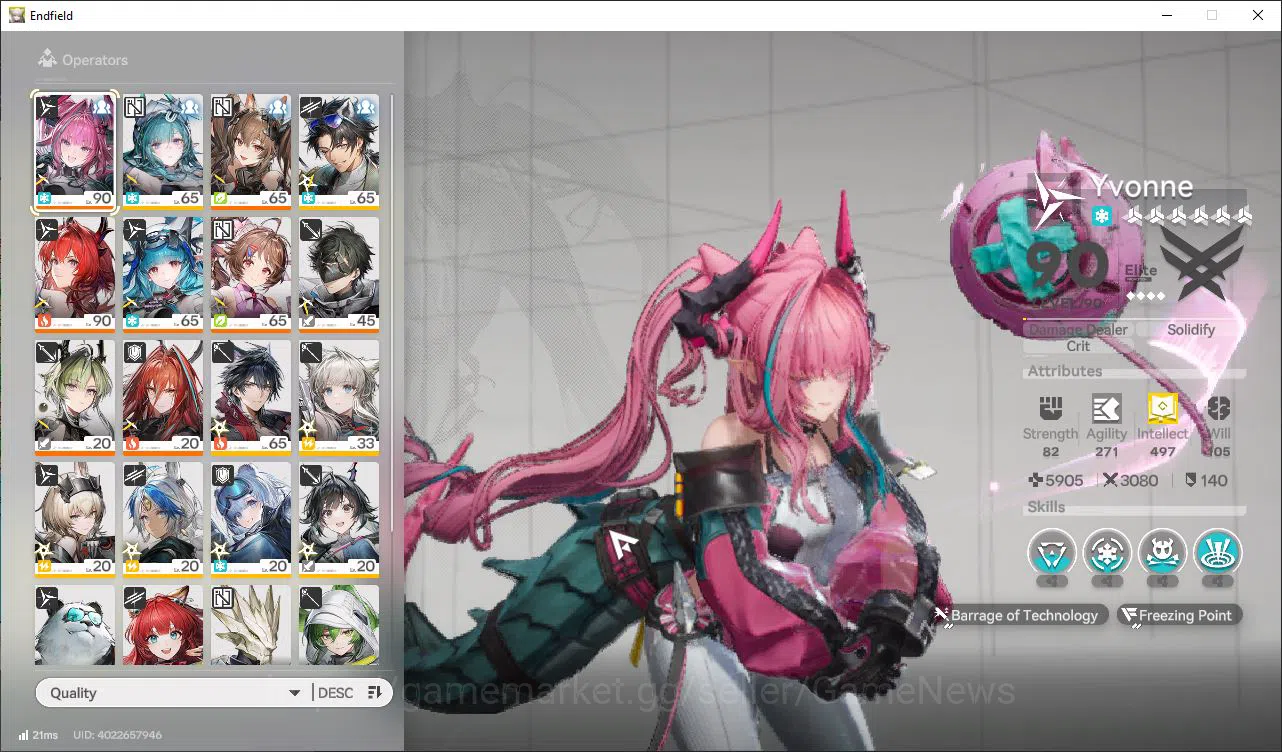Viewport: 1282px width, 752px height.
Task: Choose the masked dark-haired level 45 operator
Action: pos(339,274)
